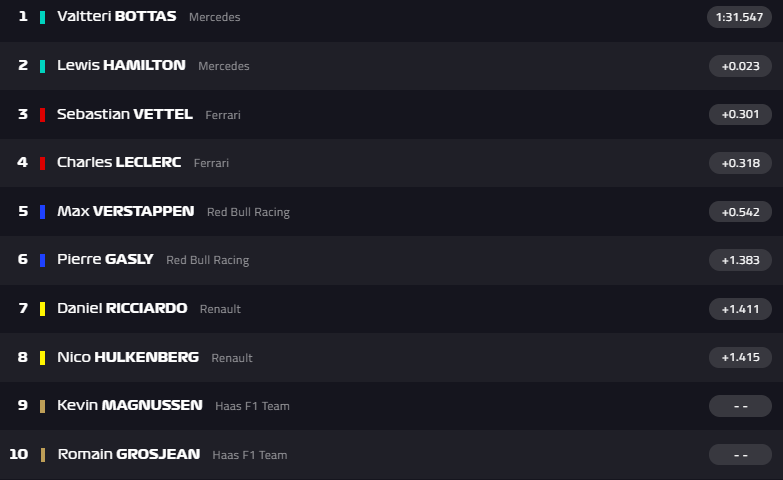Click the +0.301 gap badge for Vettel
Screen dimensions: 783x480
tap(740, 114)
